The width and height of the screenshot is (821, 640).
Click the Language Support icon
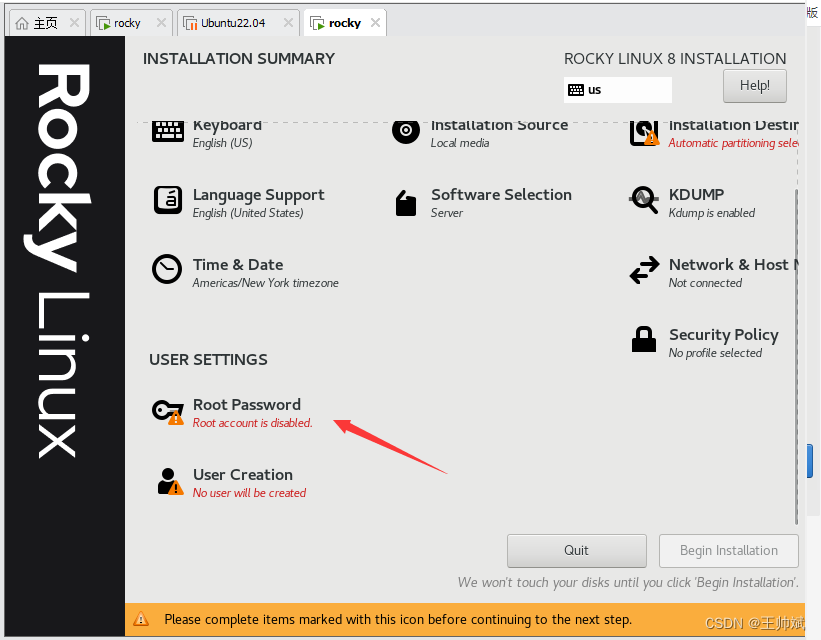click(x=168, y=200)
